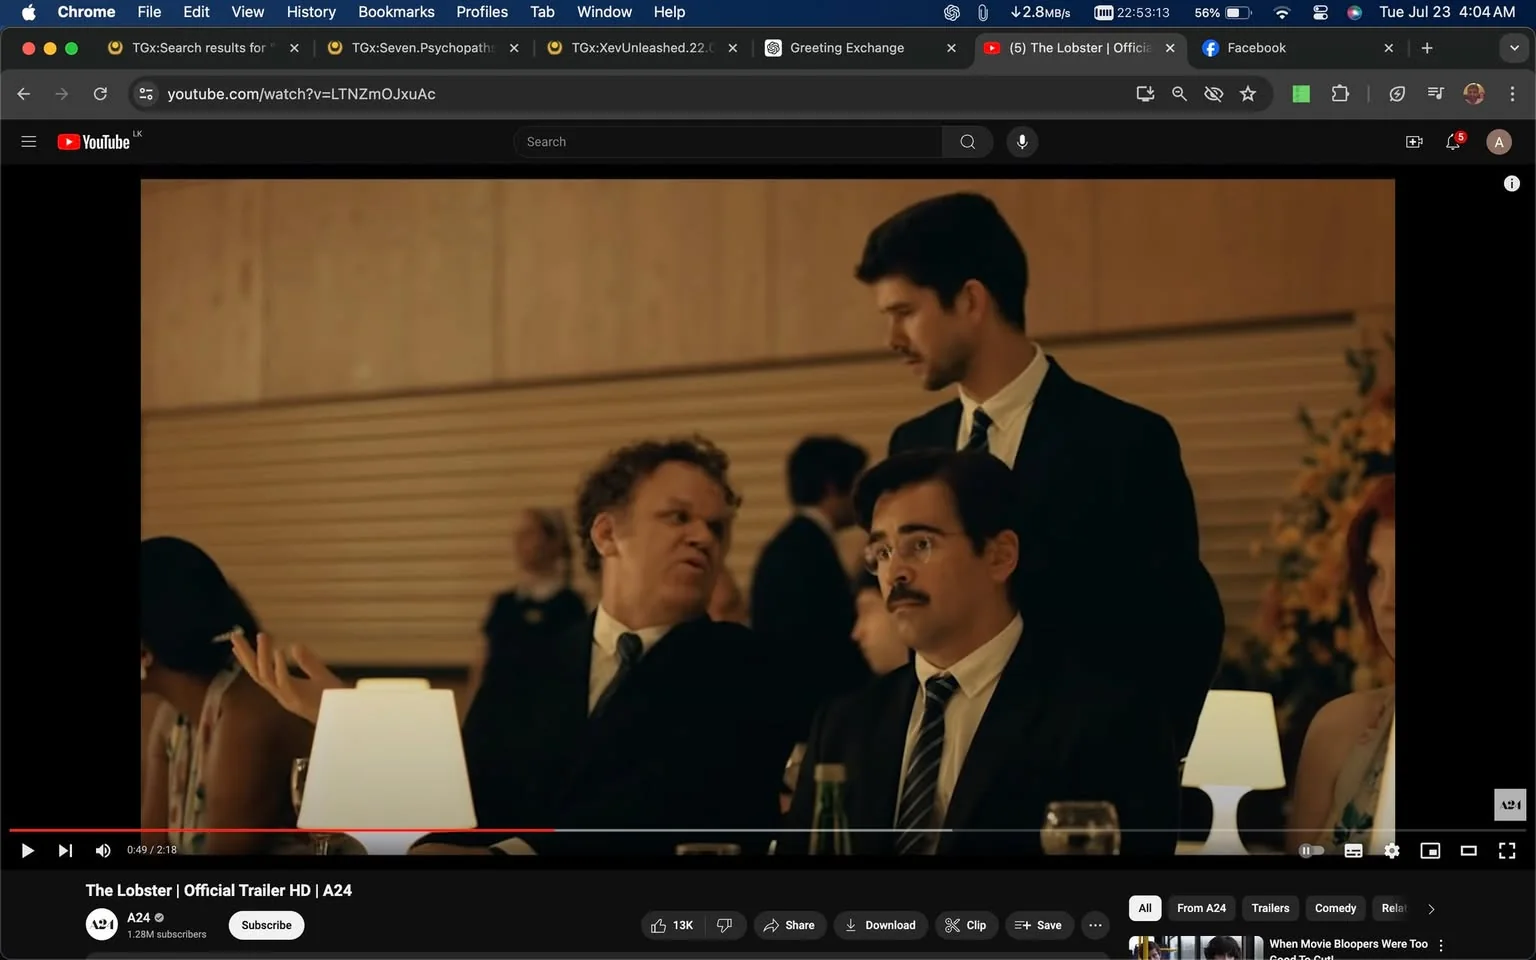The height and width of the screenshot is (960, 1536).
Task: Open Chrome extensions puzzle menu
Action: pyautogui.click(x=1340, y=94)
